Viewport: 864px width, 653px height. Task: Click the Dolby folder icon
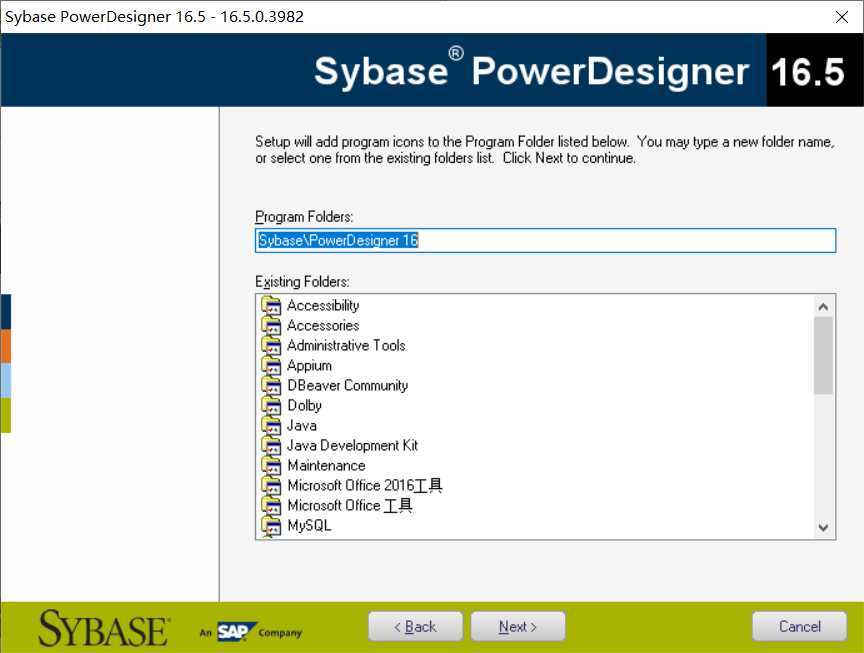pyautogui.click(x=271, y=406)
